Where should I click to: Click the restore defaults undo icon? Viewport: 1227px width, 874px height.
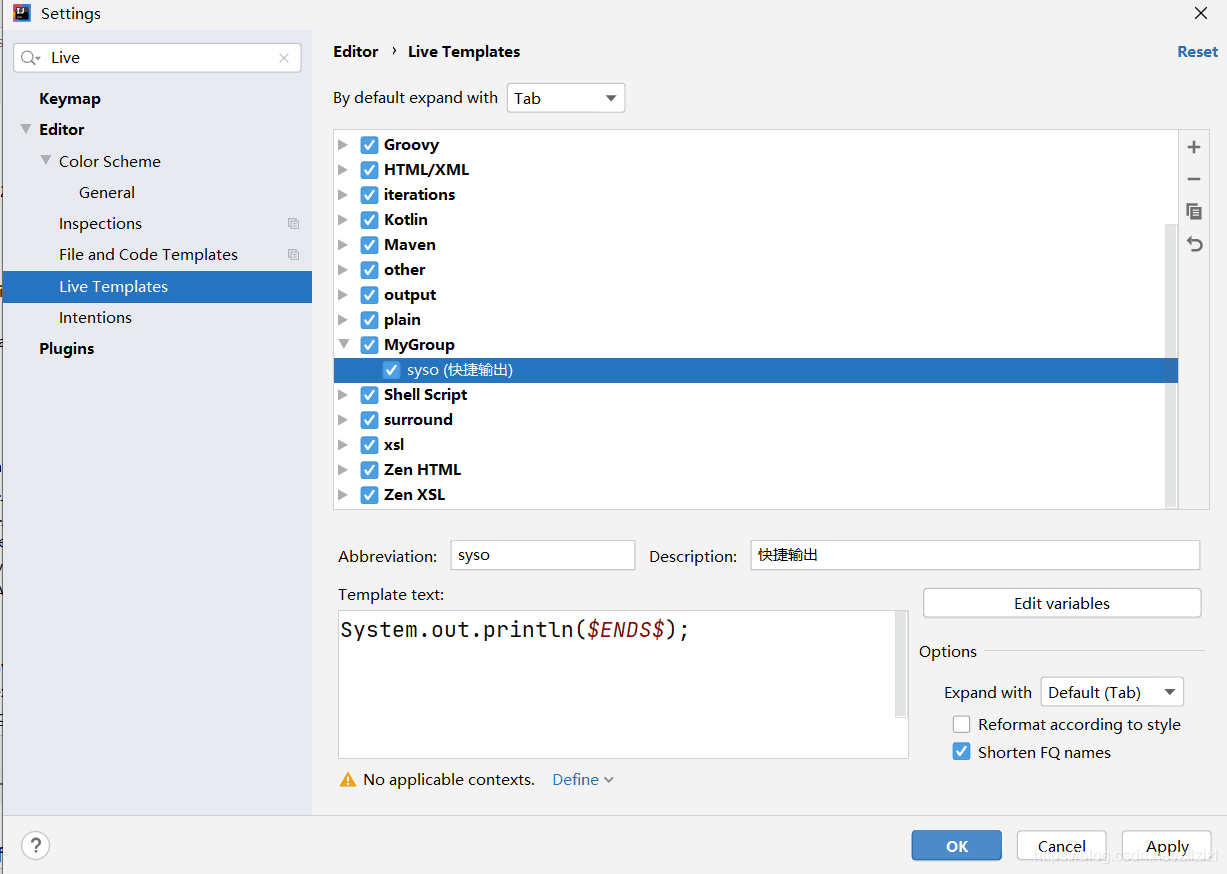coord(1193,243)
